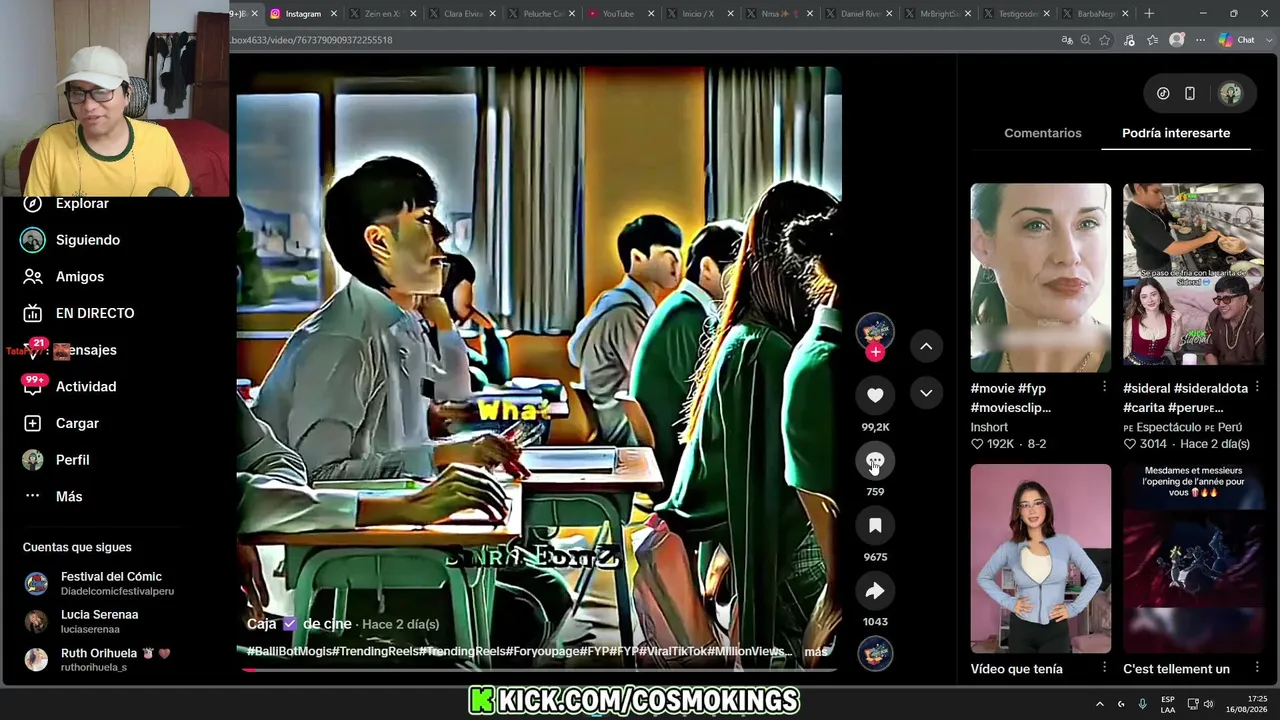Open options for 'Vídeo que tenía'
Viewport: 1280px width, 720px height.
1104,668
